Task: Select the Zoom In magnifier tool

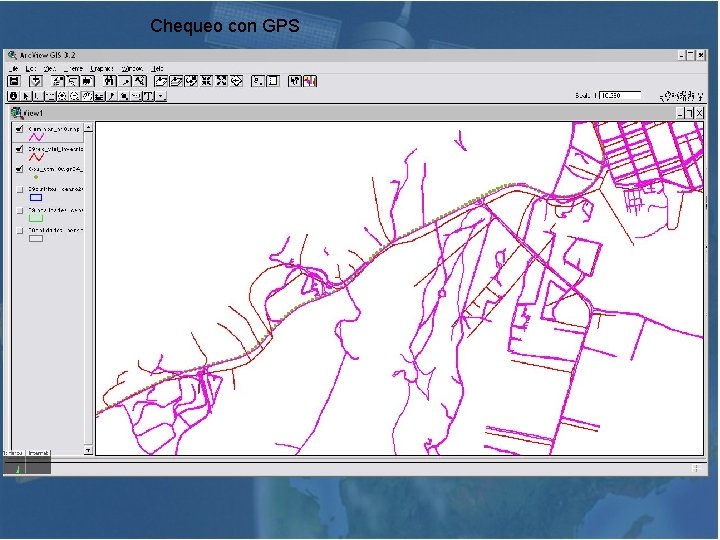Action: 62,96
